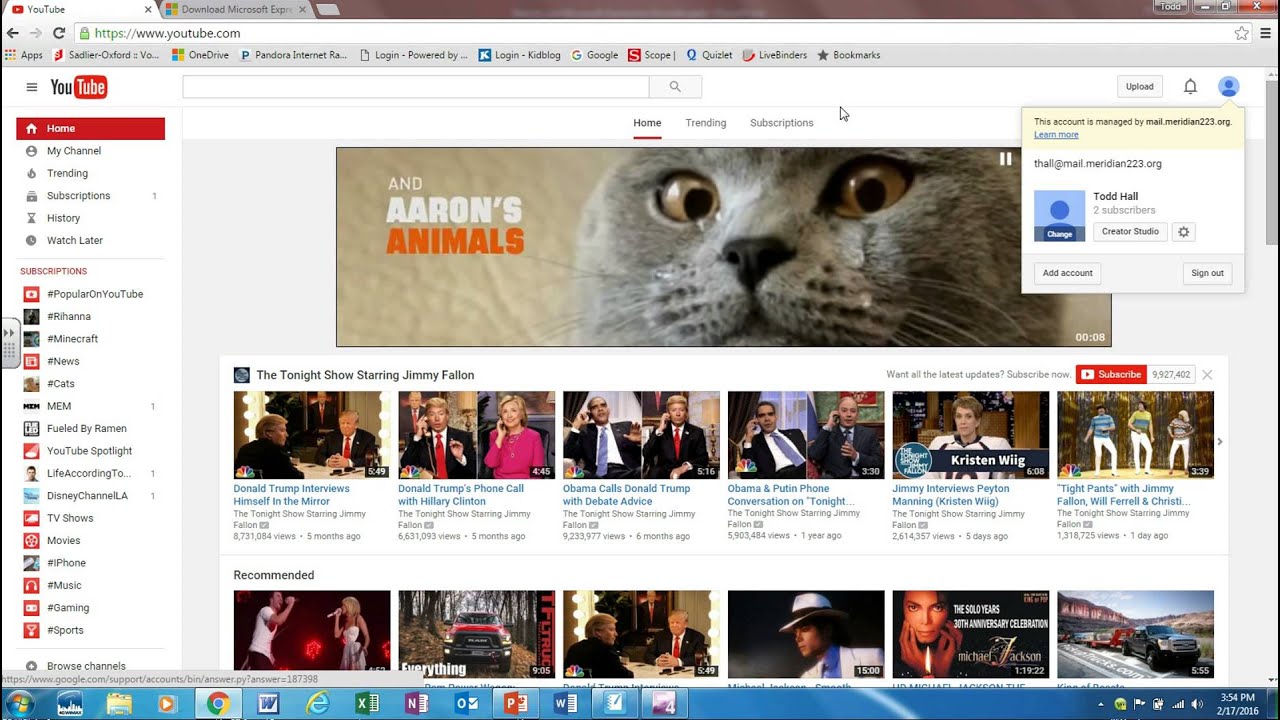Open Browse channels link
This screenshot has width=1280, height=720.
click(86, 666)
